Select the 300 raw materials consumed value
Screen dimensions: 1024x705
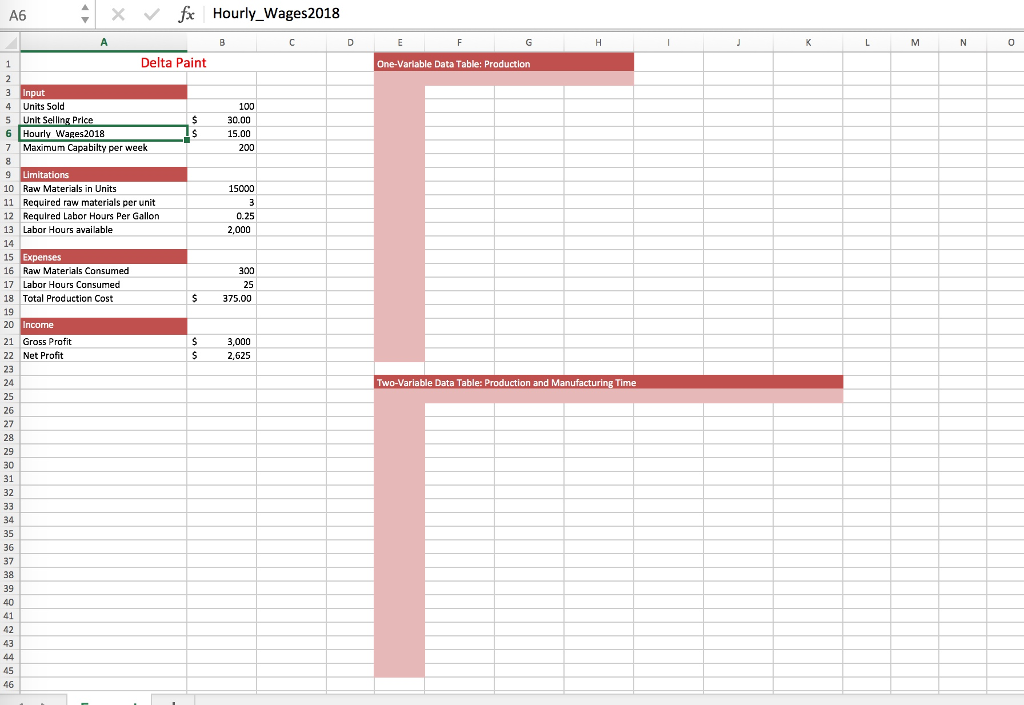click(222, 271)
